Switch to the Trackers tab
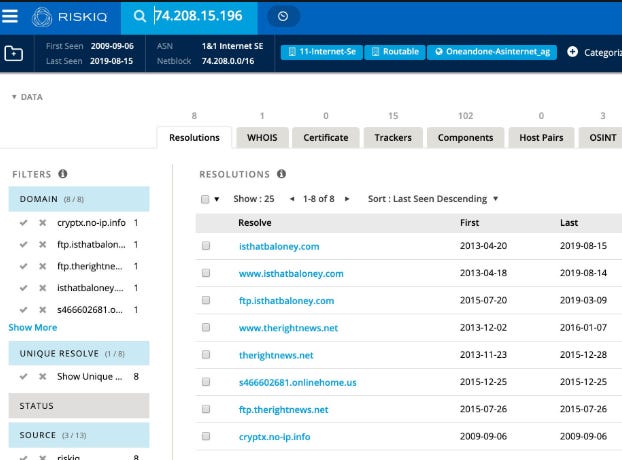 click(x=393, y=138)
